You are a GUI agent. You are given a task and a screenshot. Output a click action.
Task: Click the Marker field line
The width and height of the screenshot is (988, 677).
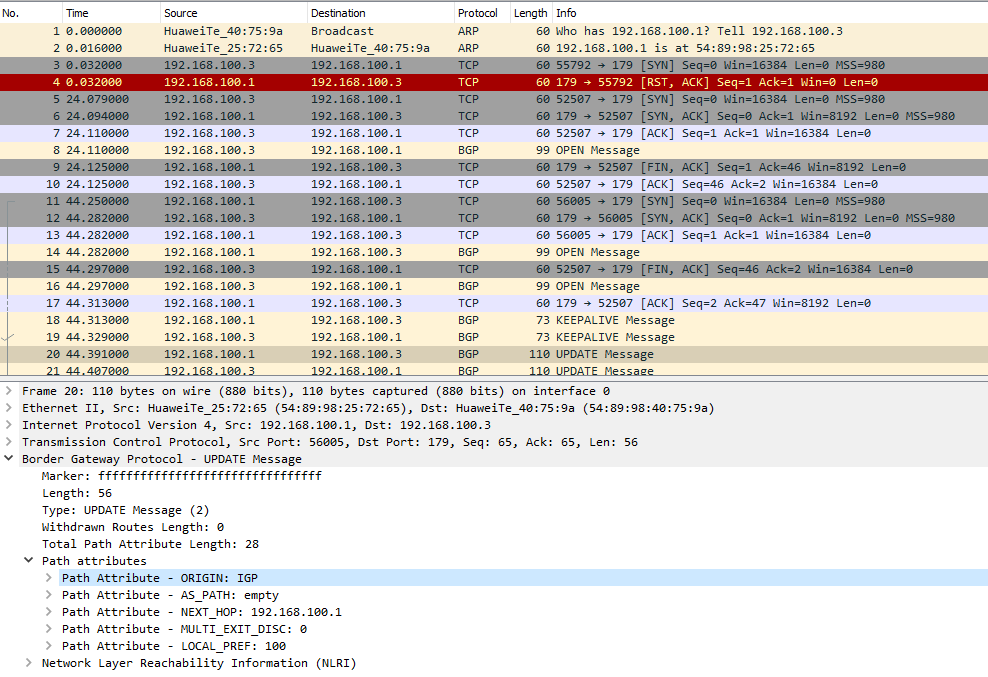coord(181,476)
